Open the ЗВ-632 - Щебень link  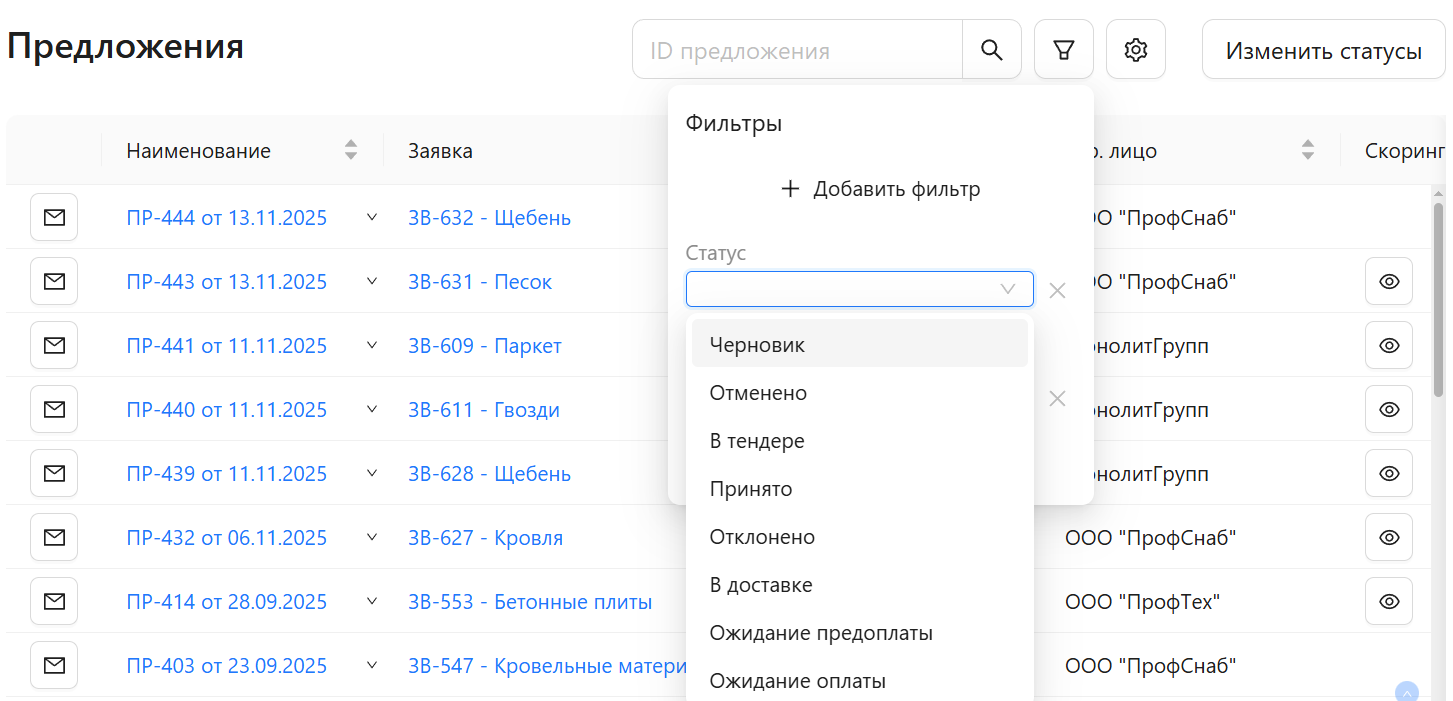pyautogui.click(x=489, y=217)
